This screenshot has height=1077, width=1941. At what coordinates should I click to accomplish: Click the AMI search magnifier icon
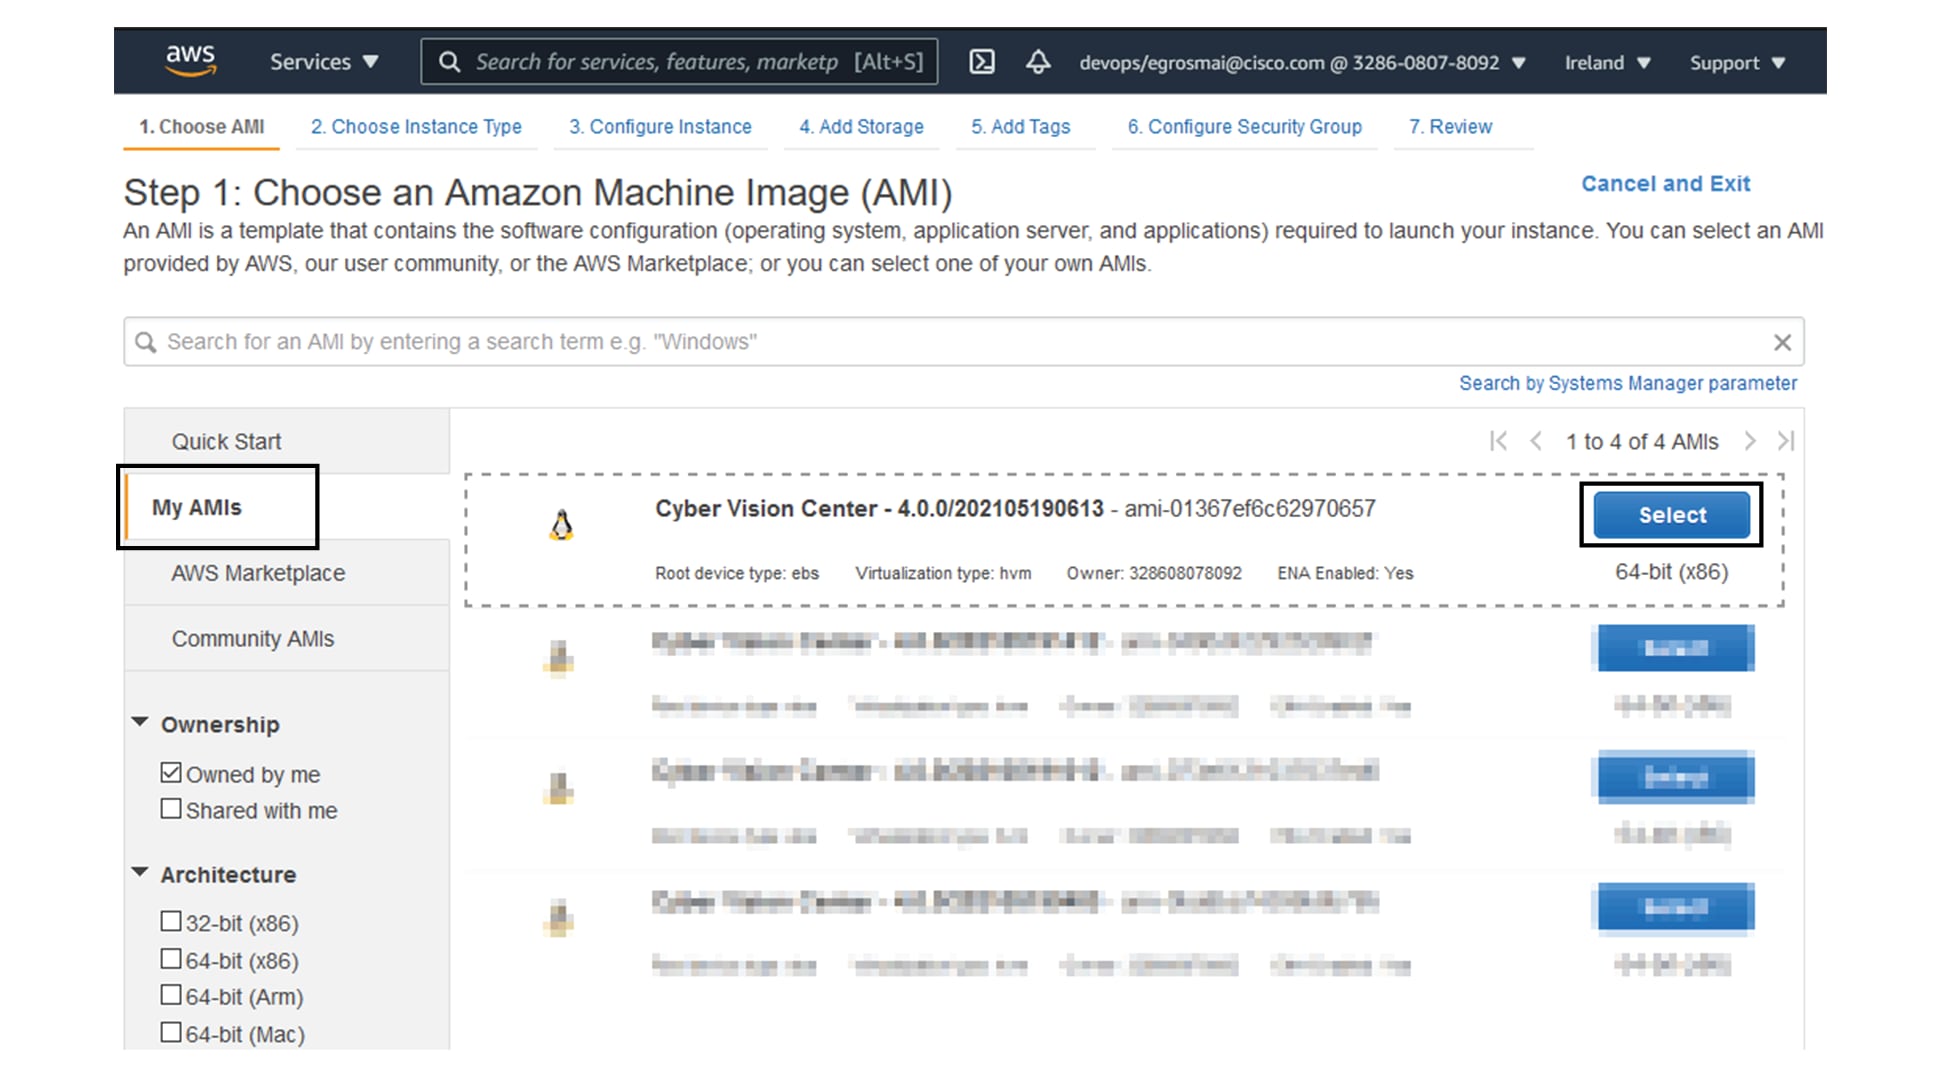point(146,342)
